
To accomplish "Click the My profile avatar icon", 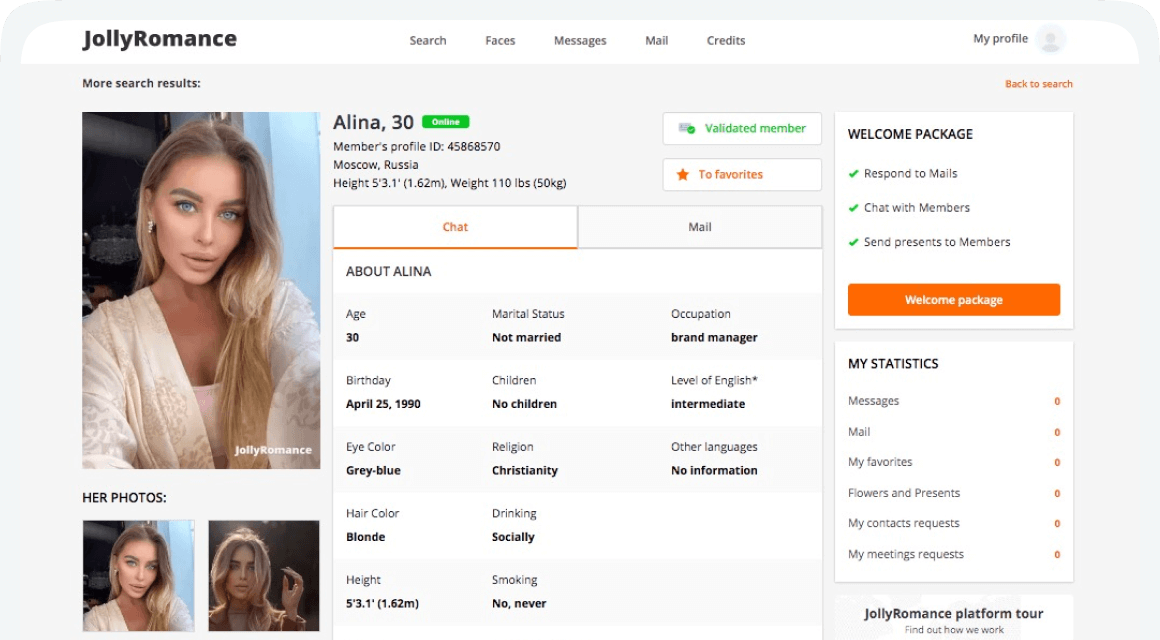I will (1050, 40).
